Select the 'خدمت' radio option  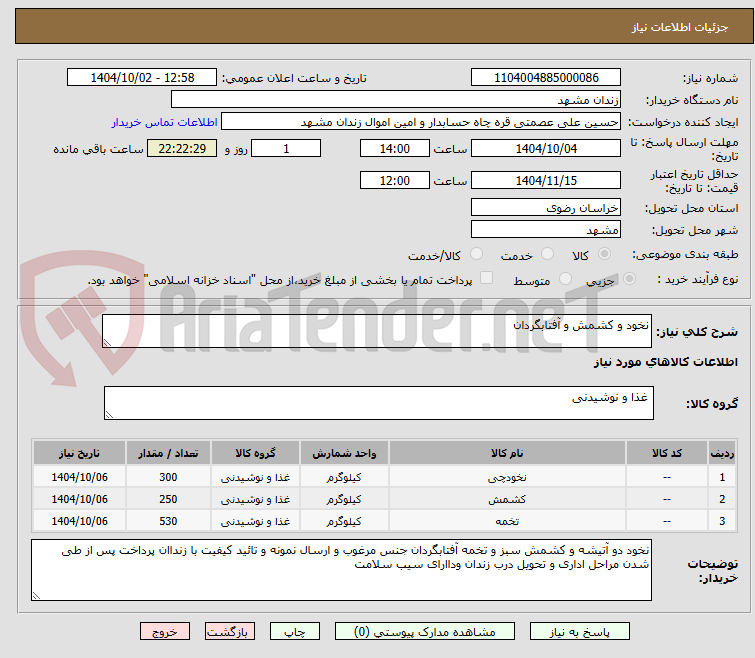click(x=546, y=254)
